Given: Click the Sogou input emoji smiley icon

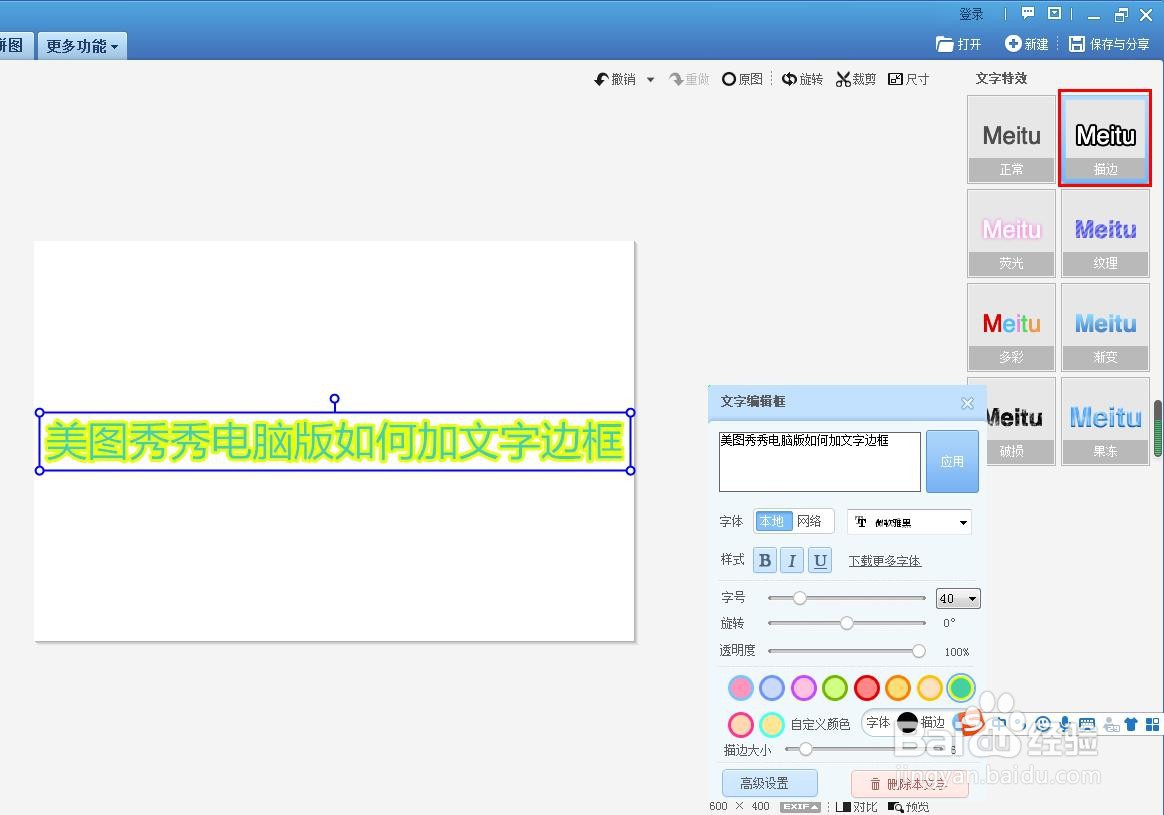Looking at the screenshot, I should 1043,724.
